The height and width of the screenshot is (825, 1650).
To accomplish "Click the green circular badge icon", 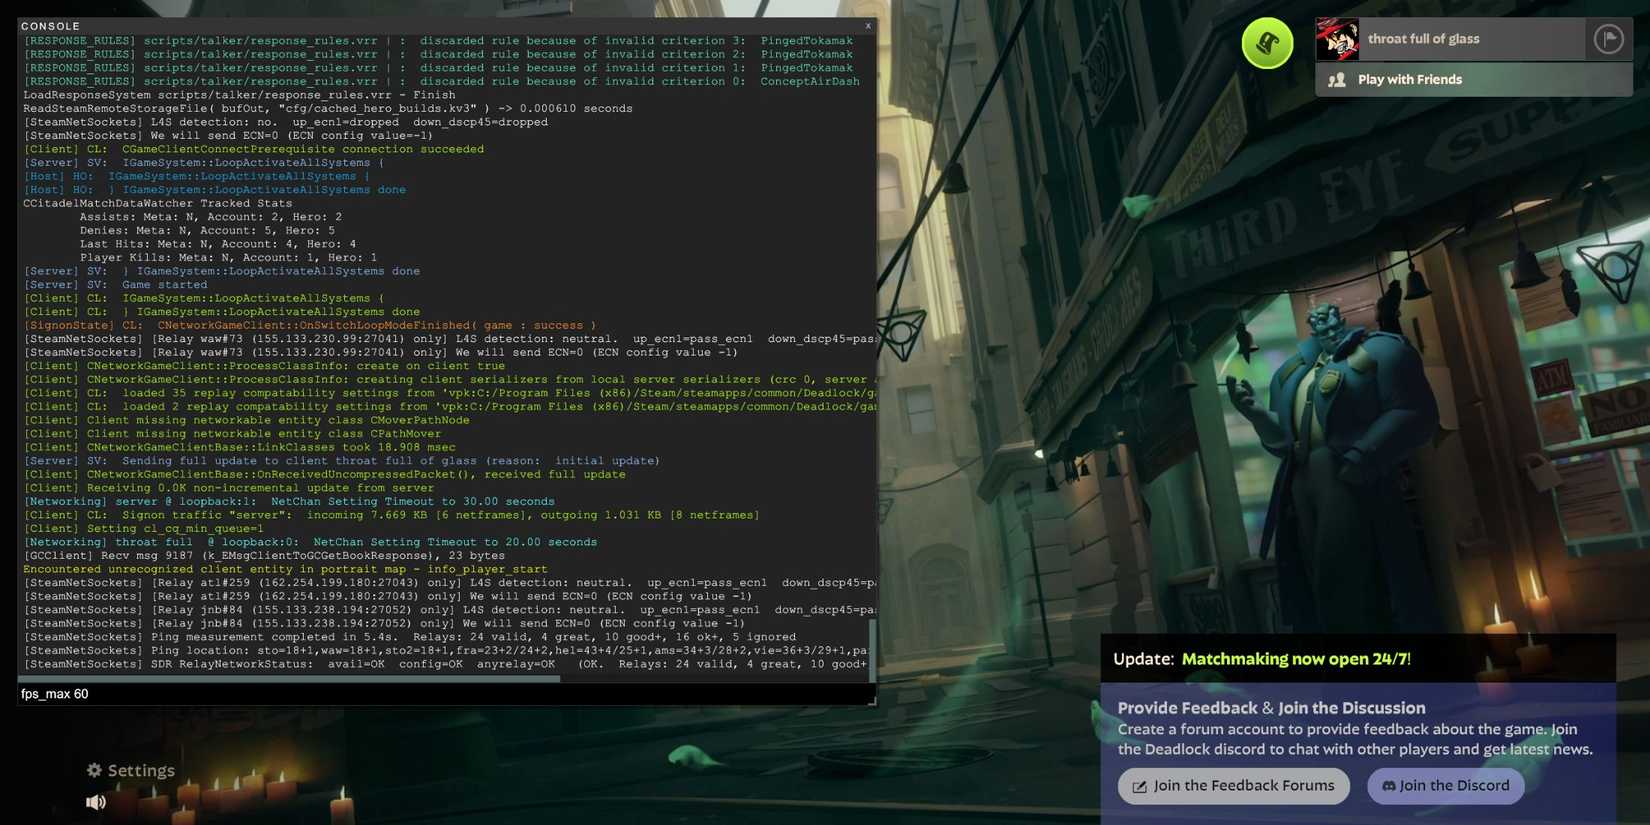I will [x=1267, y=43].
